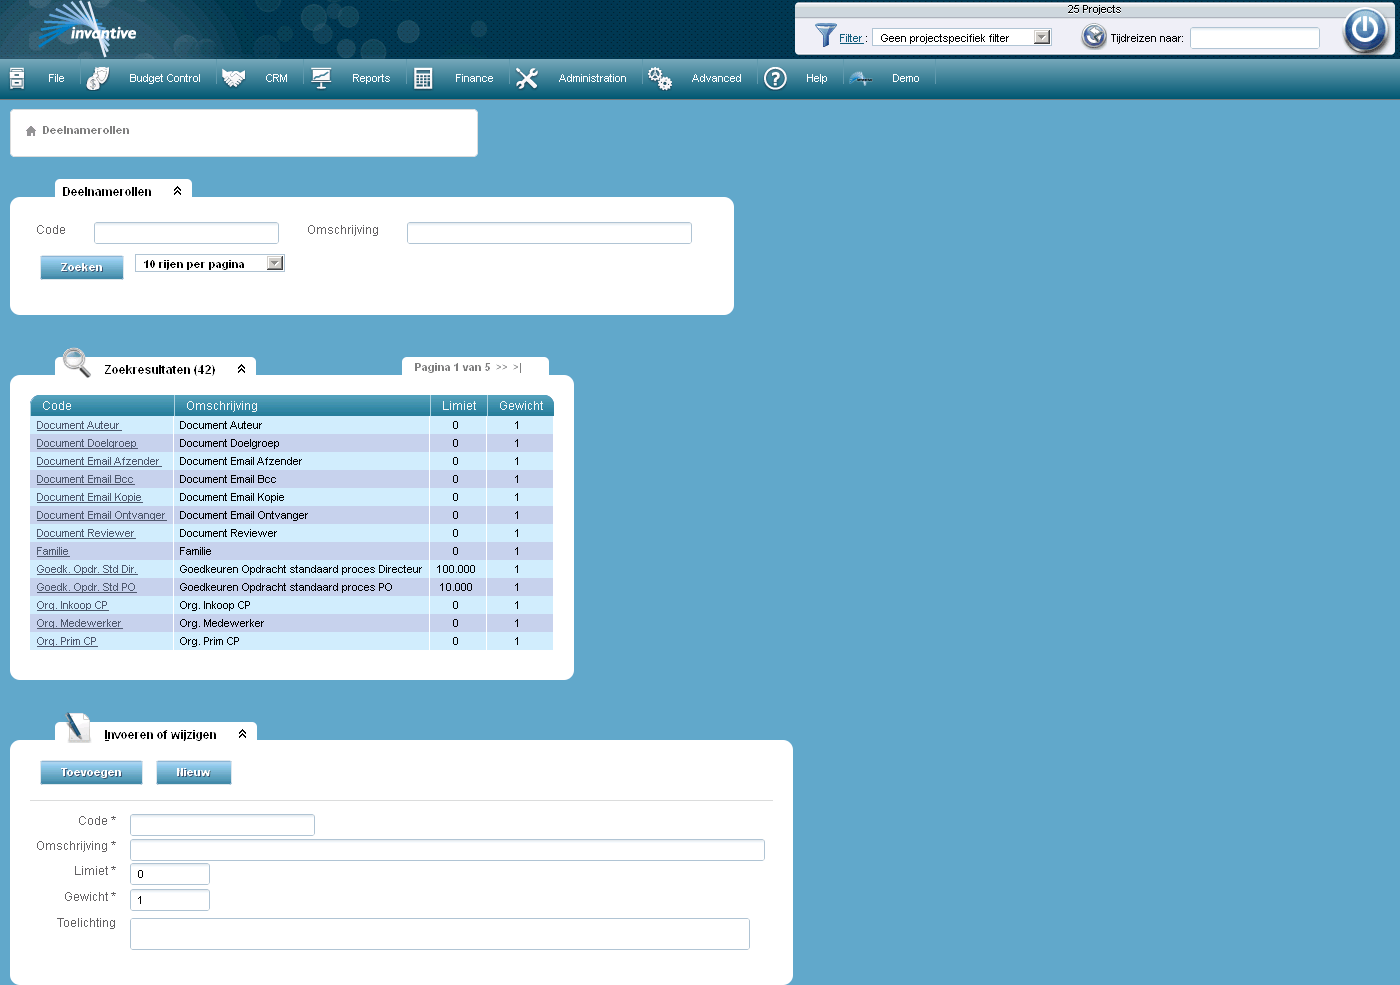
Task: Open the Finance menu
Action: point(474,78)
